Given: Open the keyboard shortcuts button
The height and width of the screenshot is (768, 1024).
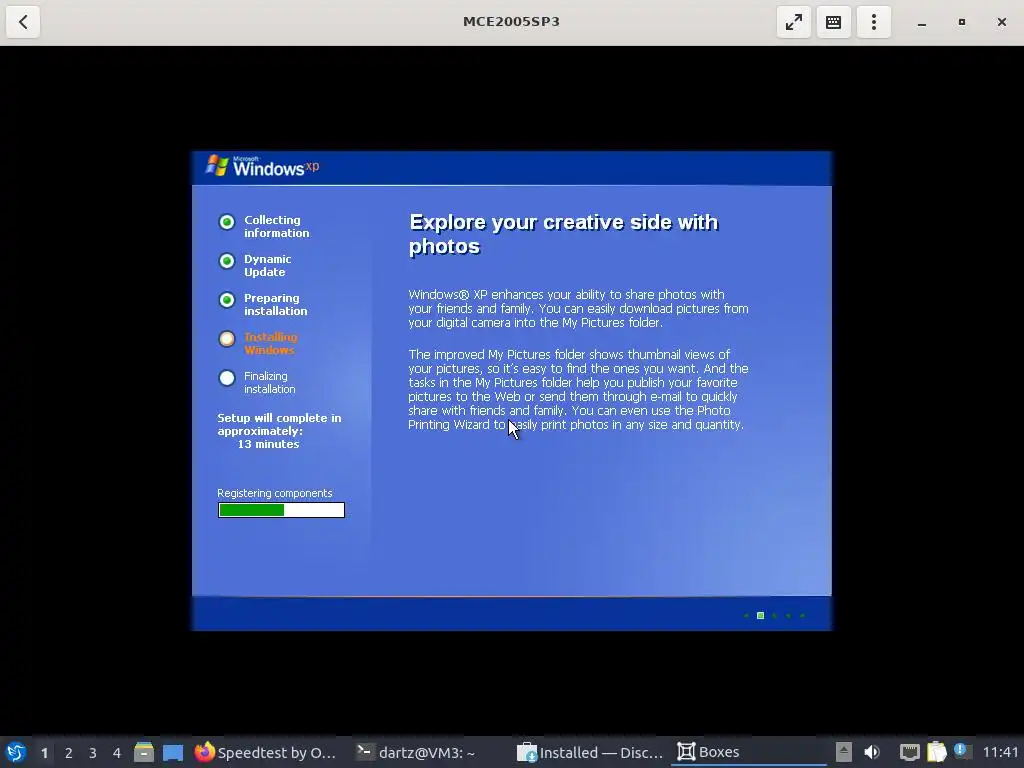Looking at the screenshot, I should (x=833, y=22).
